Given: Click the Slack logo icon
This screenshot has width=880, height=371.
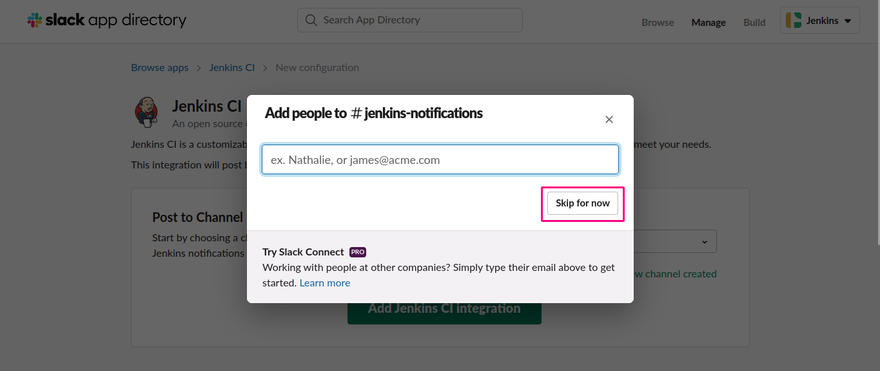Looking at the screenshot, I should click(34, 20).
